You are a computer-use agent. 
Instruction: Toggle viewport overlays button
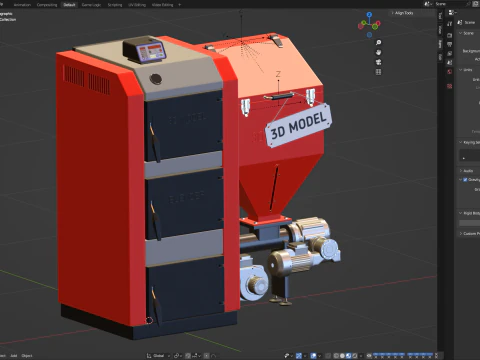313,356
